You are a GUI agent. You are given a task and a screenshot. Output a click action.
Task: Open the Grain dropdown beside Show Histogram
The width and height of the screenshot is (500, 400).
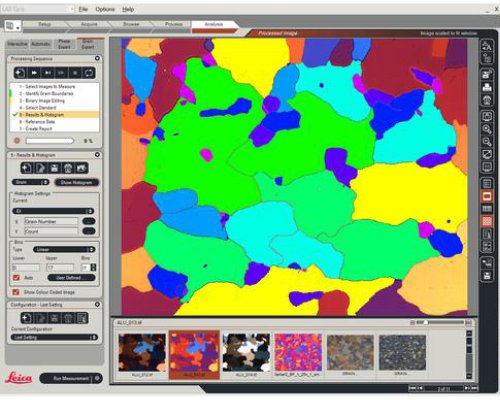31,182
